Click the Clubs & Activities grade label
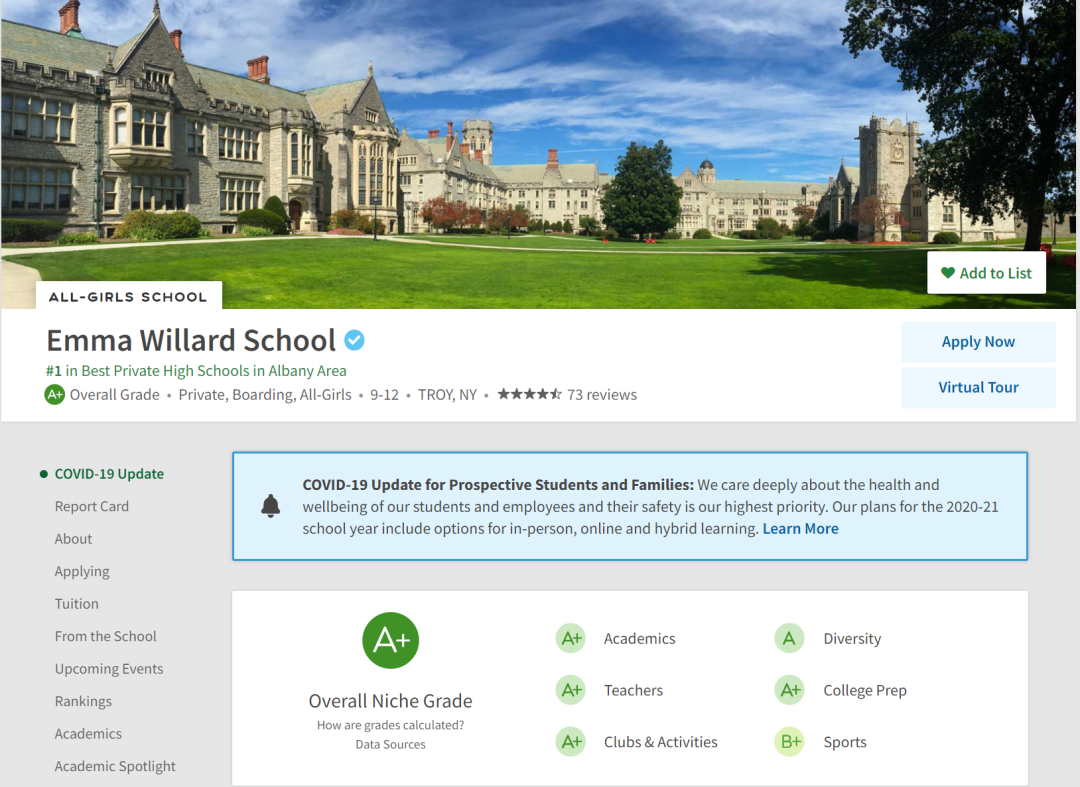Image resolution: width=1080 pixels, height=787 pixels. click(661, 742)
